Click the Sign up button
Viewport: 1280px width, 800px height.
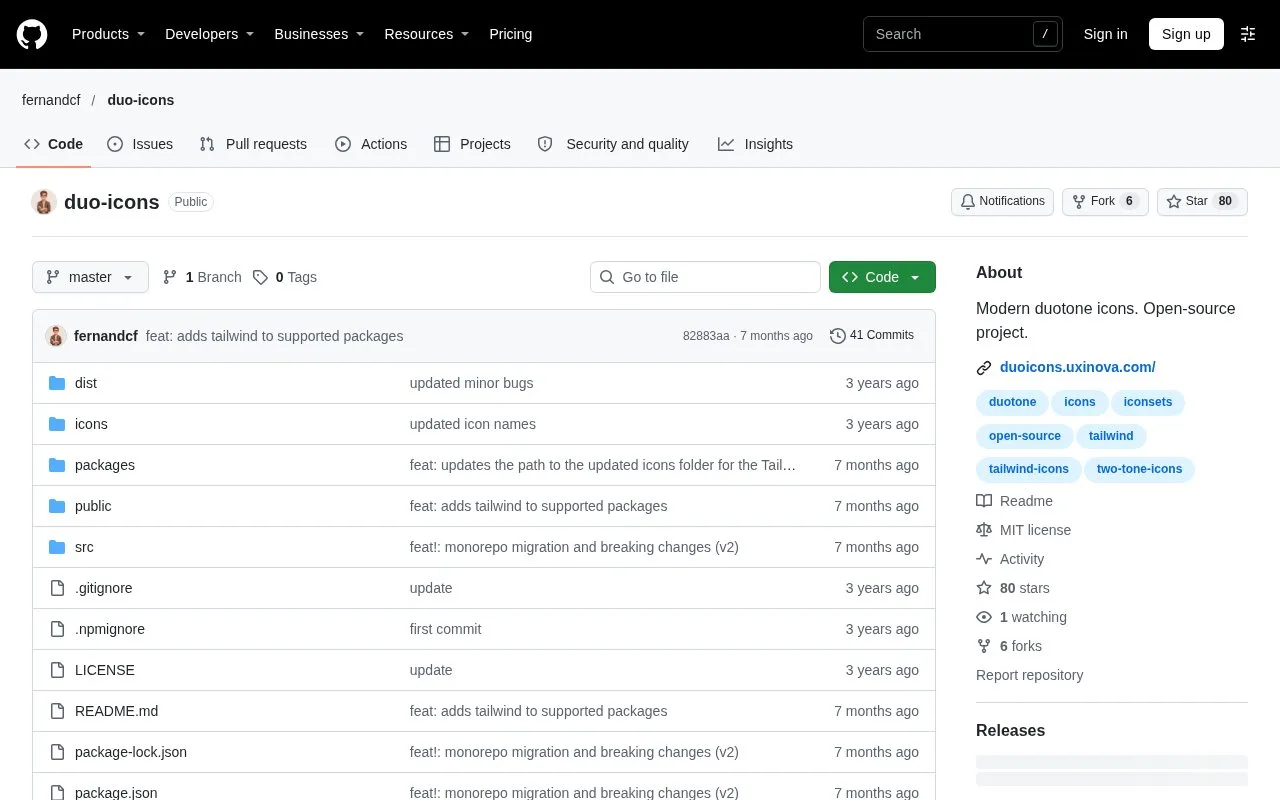tap(1186, 34)
